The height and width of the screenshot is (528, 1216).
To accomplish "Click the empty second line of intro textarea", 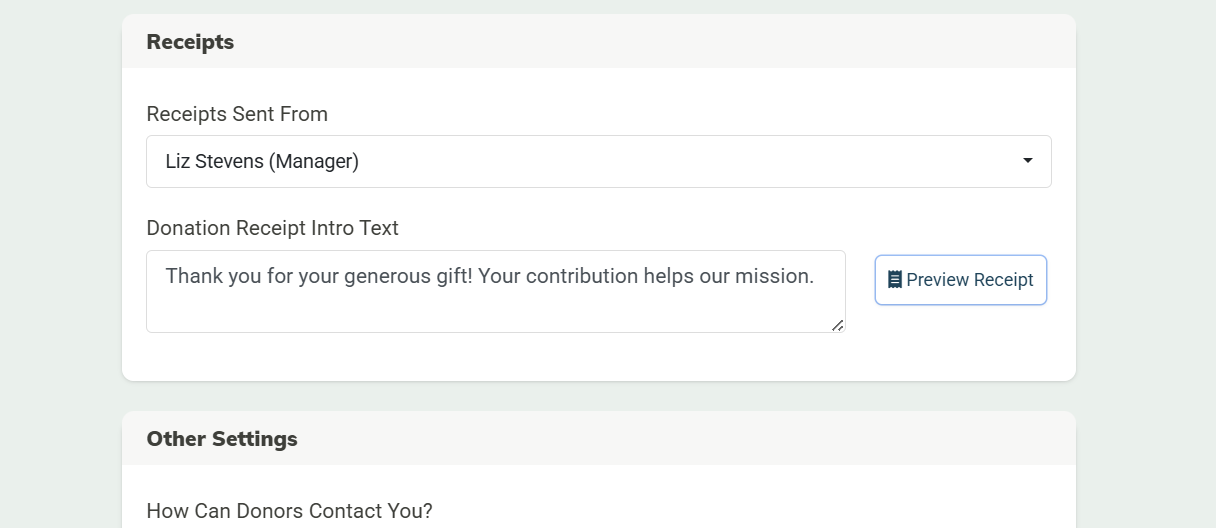I will point(495,308).
